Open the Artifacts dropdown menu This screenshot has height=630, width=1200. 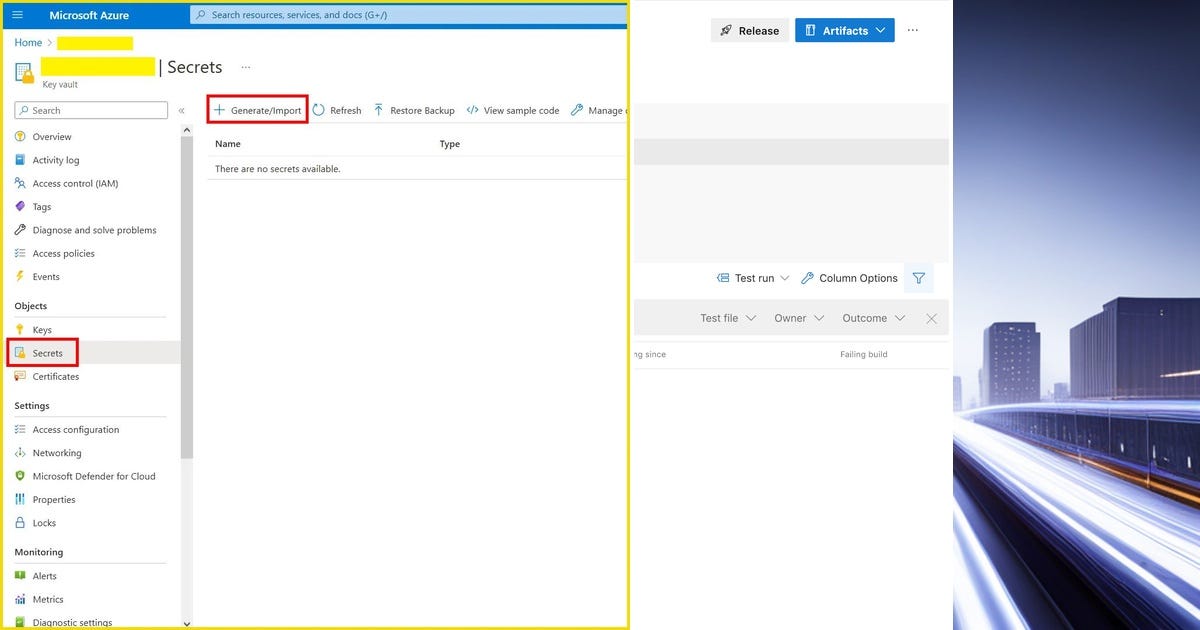coord(844,30)
